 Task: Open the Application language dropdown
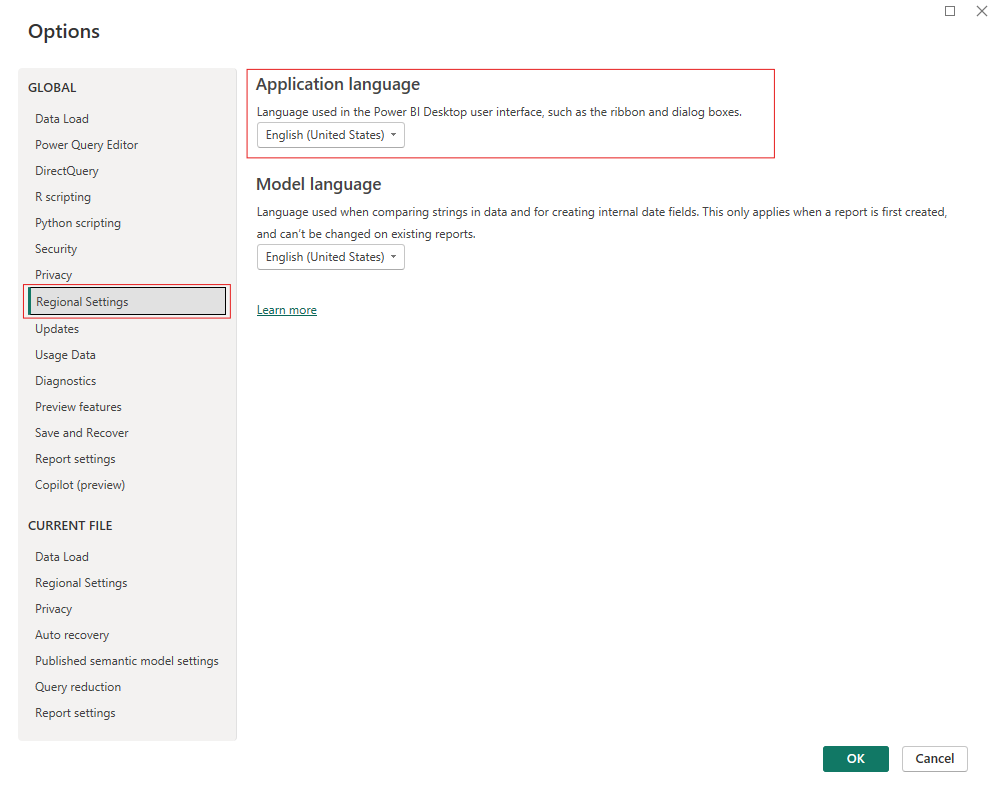(x=330, y=135)
